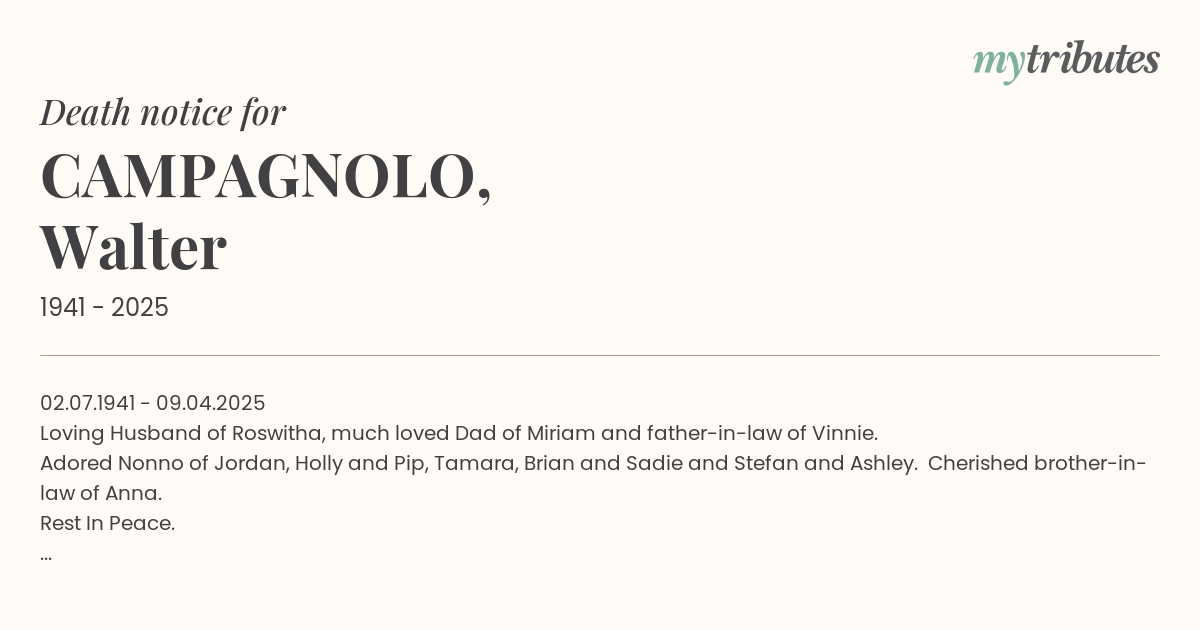Click the dark "tributes" logo wordmark
This screenshot has height=630, width=1200.
pyautogui.click(x=1092, y=60)
